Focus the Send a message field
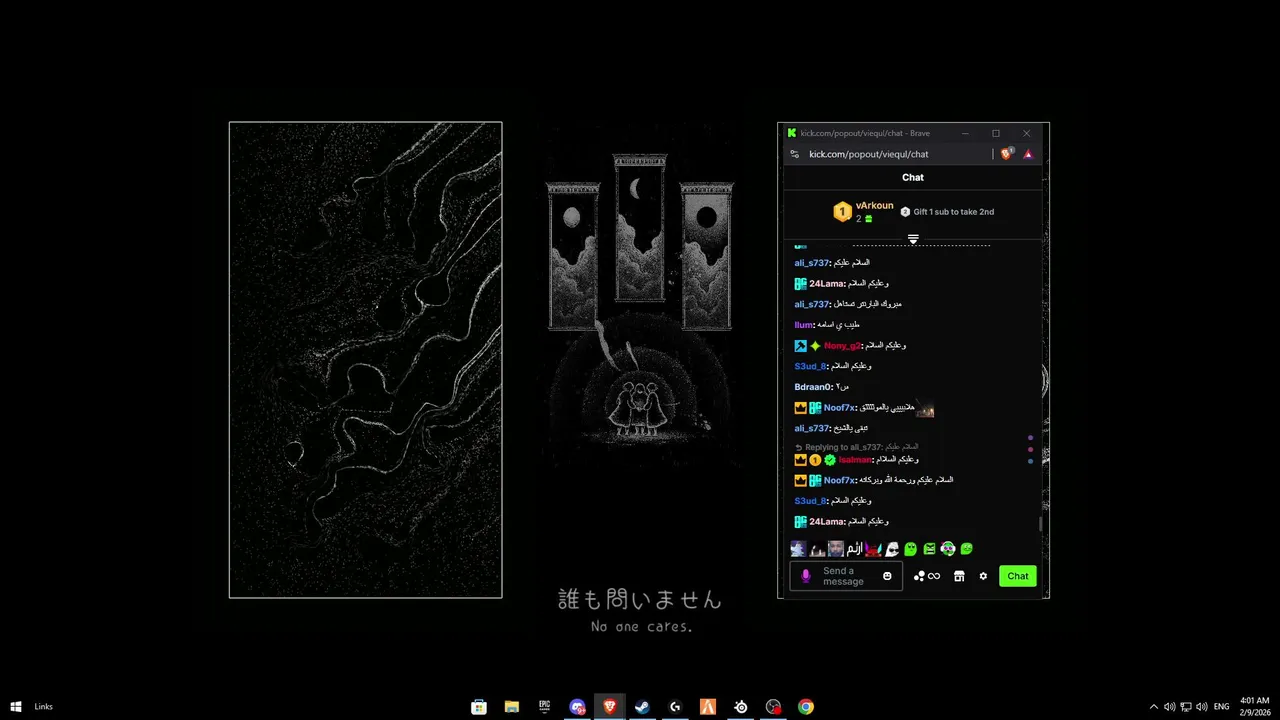1280x720 pixels. pyautogui.click(x=846, y=576)
